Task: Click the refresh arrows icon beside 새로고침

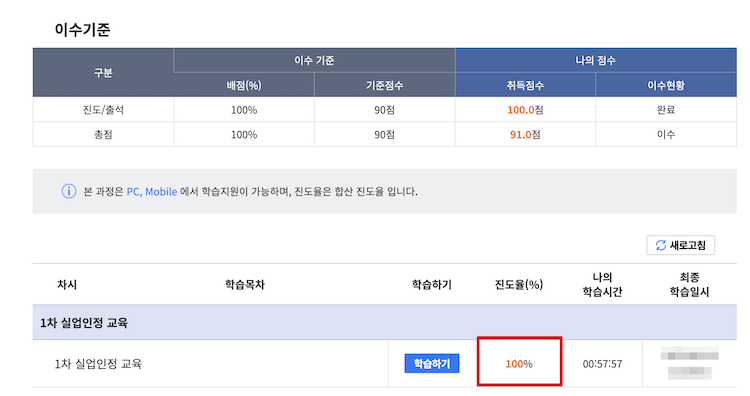Action: tap(661, 245)
